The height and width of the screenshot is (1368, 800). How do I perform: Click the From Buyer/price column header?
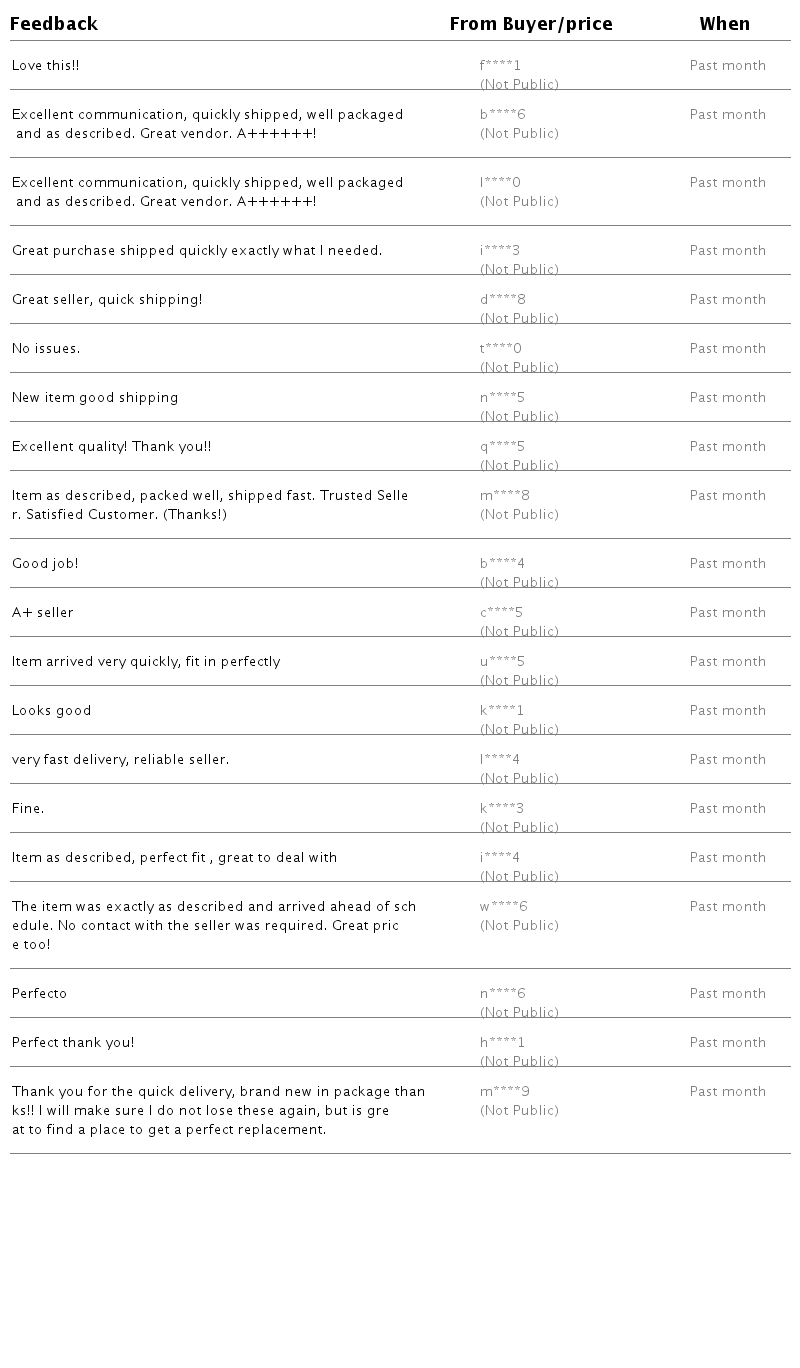point(531,24)
